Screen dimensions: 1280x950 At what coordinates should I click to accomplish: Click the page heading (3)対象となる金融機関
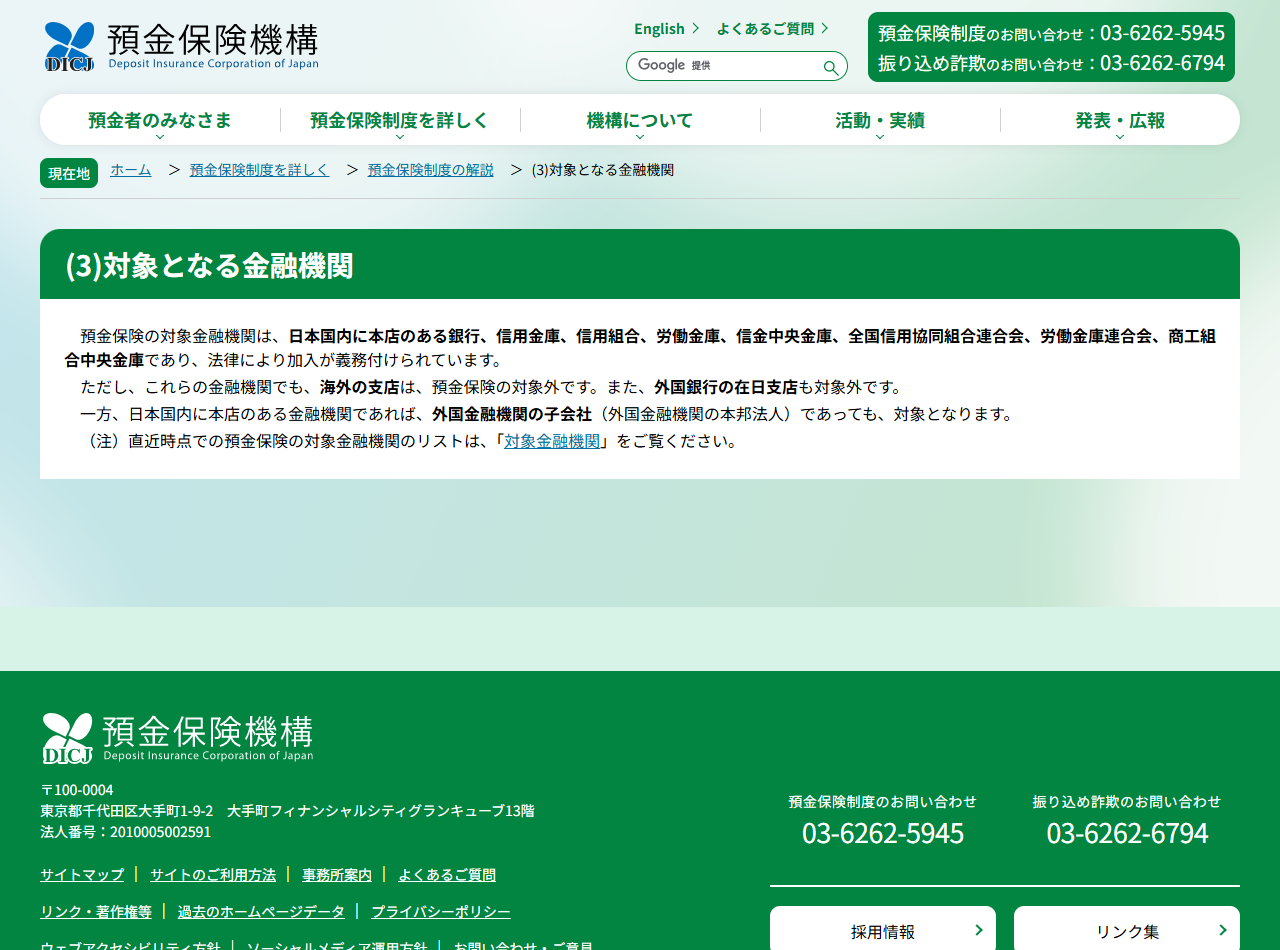coord(209,266)
